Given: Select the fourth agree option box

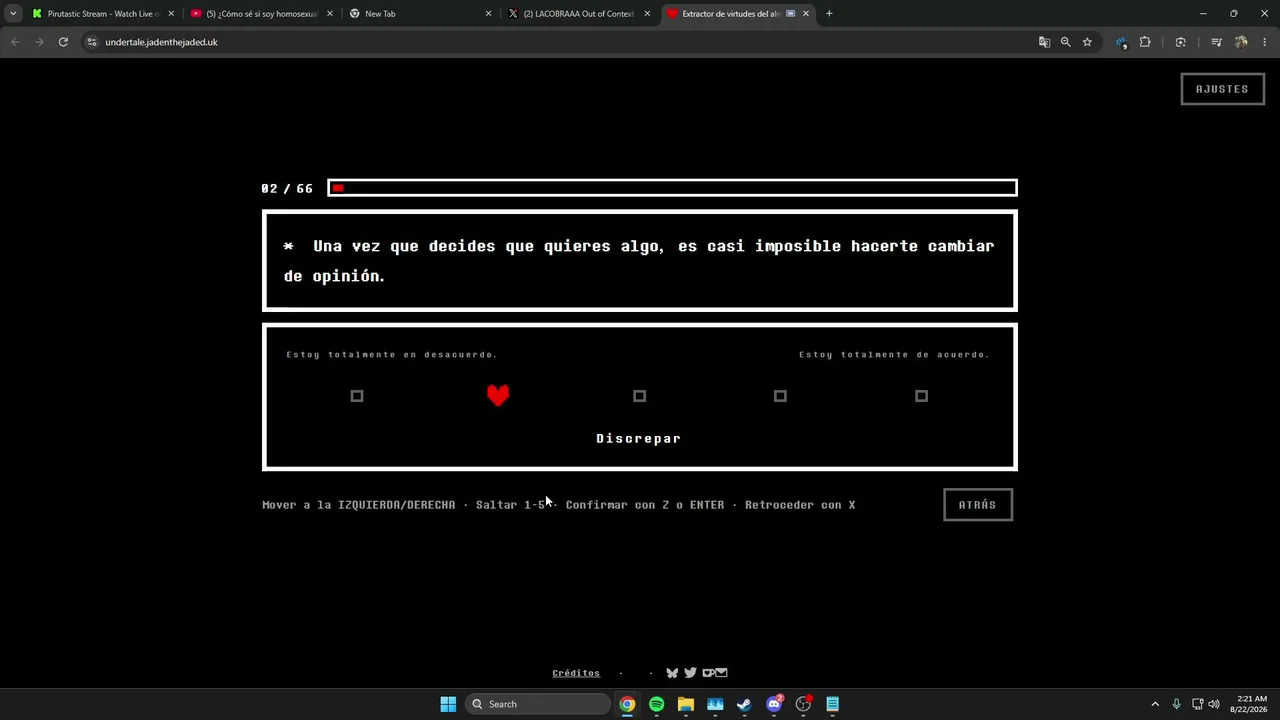Looking at the screenshot, I should click(x=780, y=396).
